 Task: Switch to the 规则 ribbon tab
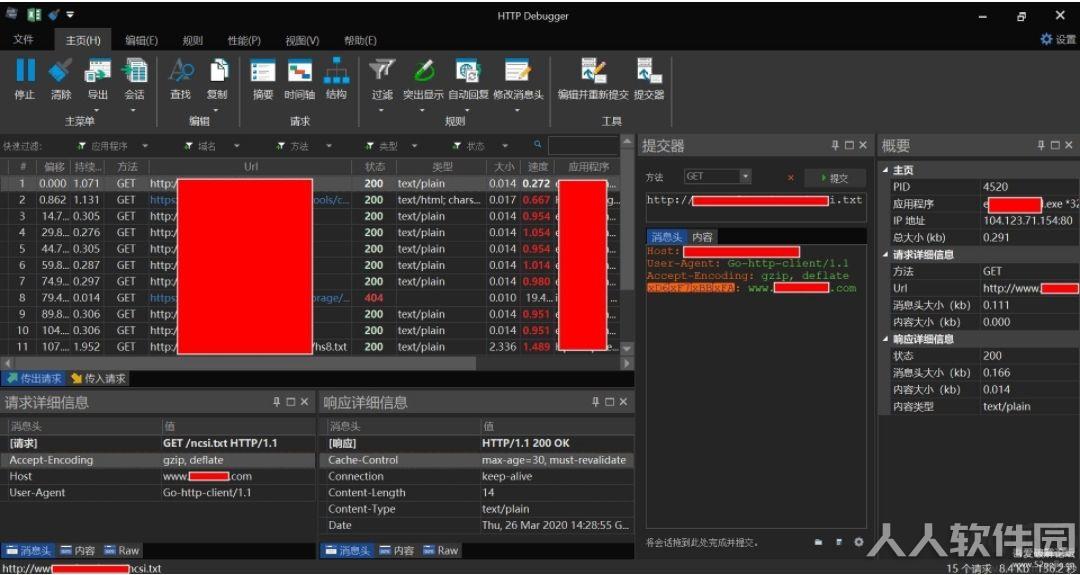tap(193, 41)
